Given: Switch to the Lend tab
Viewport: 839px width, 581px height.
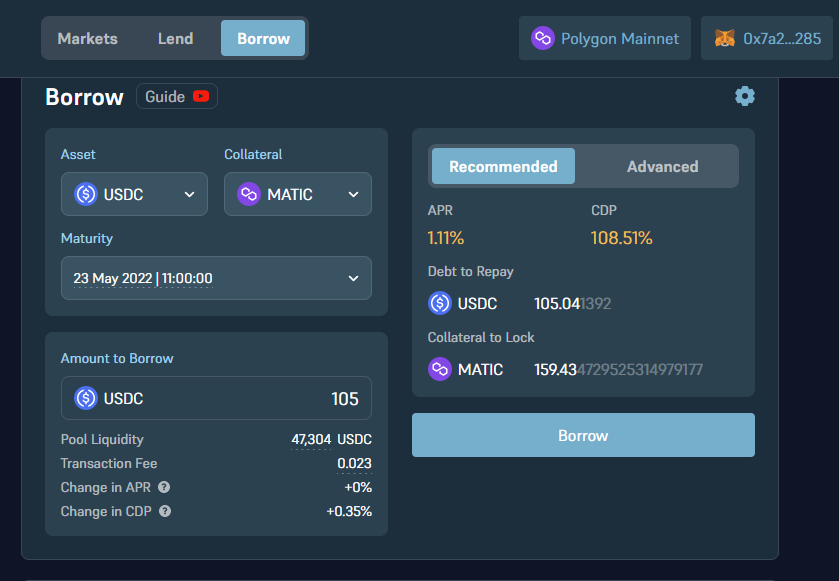Looking at the screenshot, I should [176, 39].
